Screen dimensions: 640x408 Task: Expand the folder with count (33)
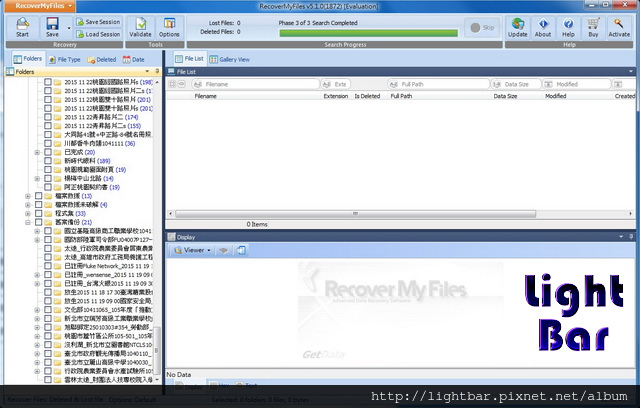click(x=28, y=213)
